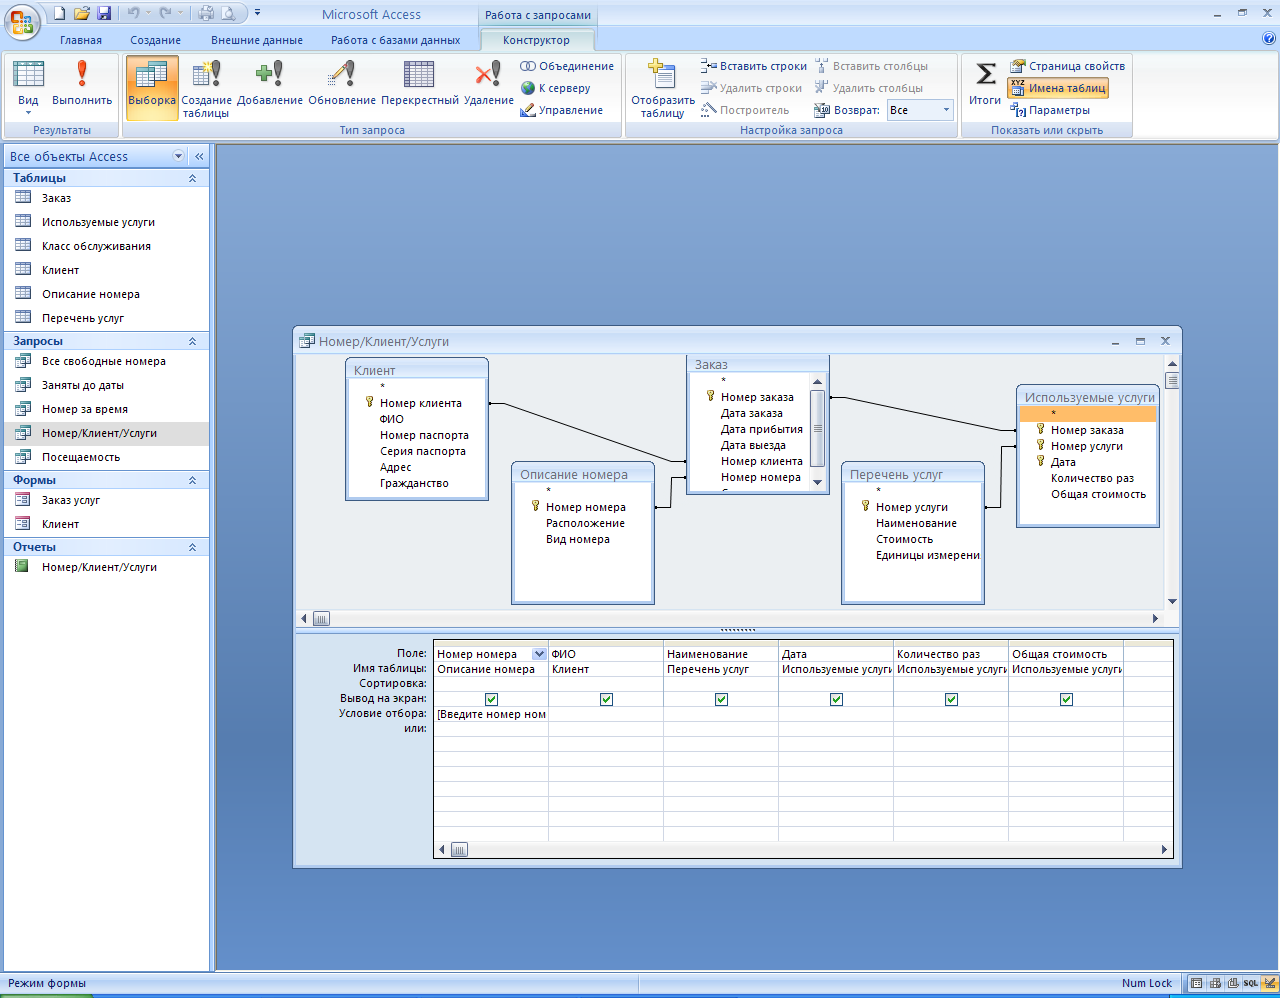Switch to Главная ribbon tab
The image size is (1280, 998).
(81, 40)
